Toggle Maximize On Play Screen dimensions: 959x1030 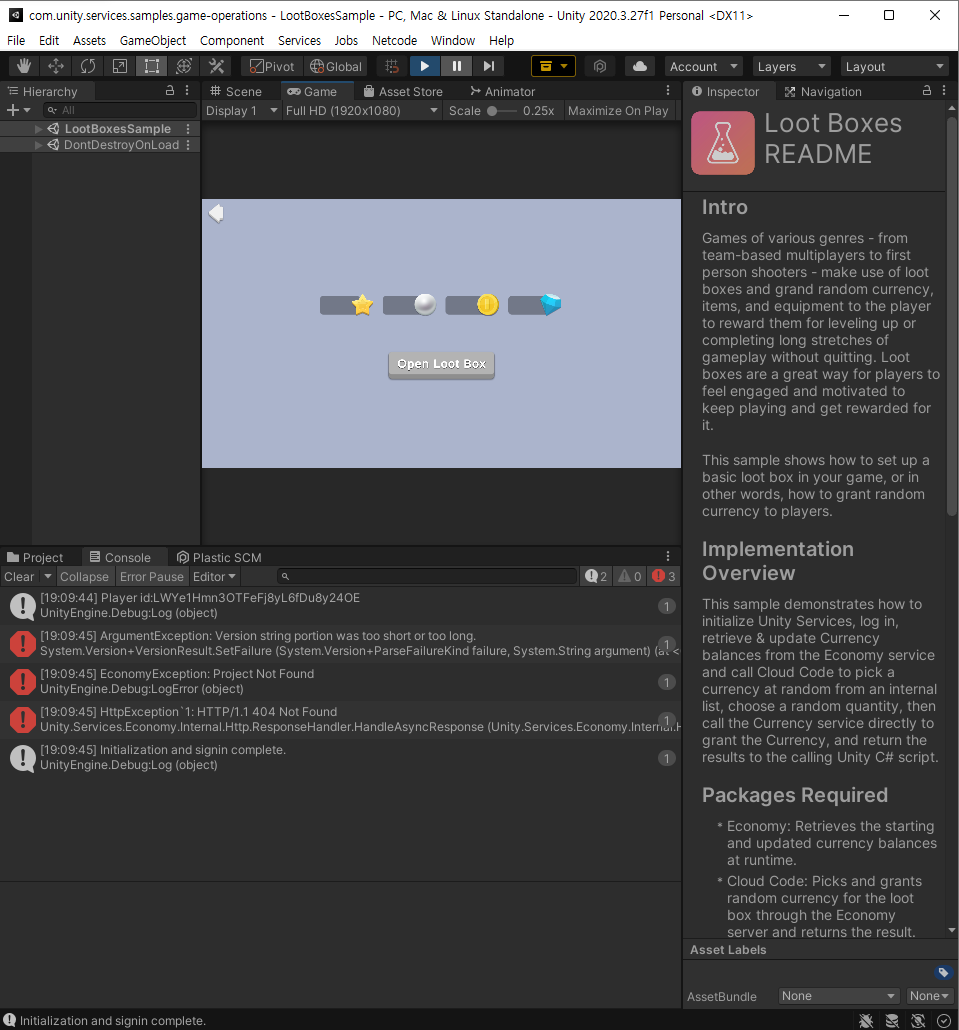click(x=618, y=110)
